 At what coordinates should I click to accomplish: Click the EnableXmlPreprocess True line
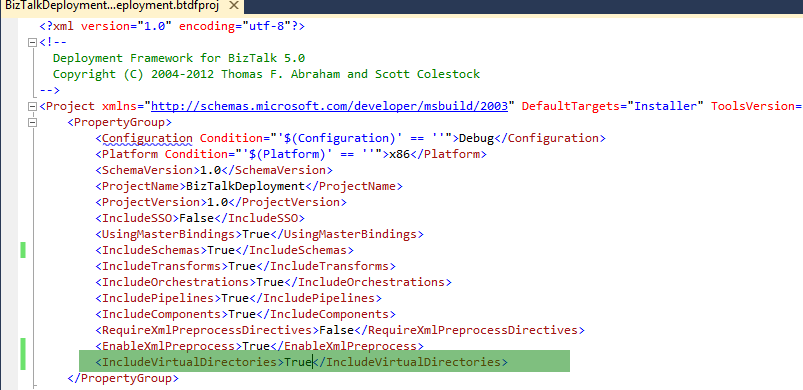[260, 346]
